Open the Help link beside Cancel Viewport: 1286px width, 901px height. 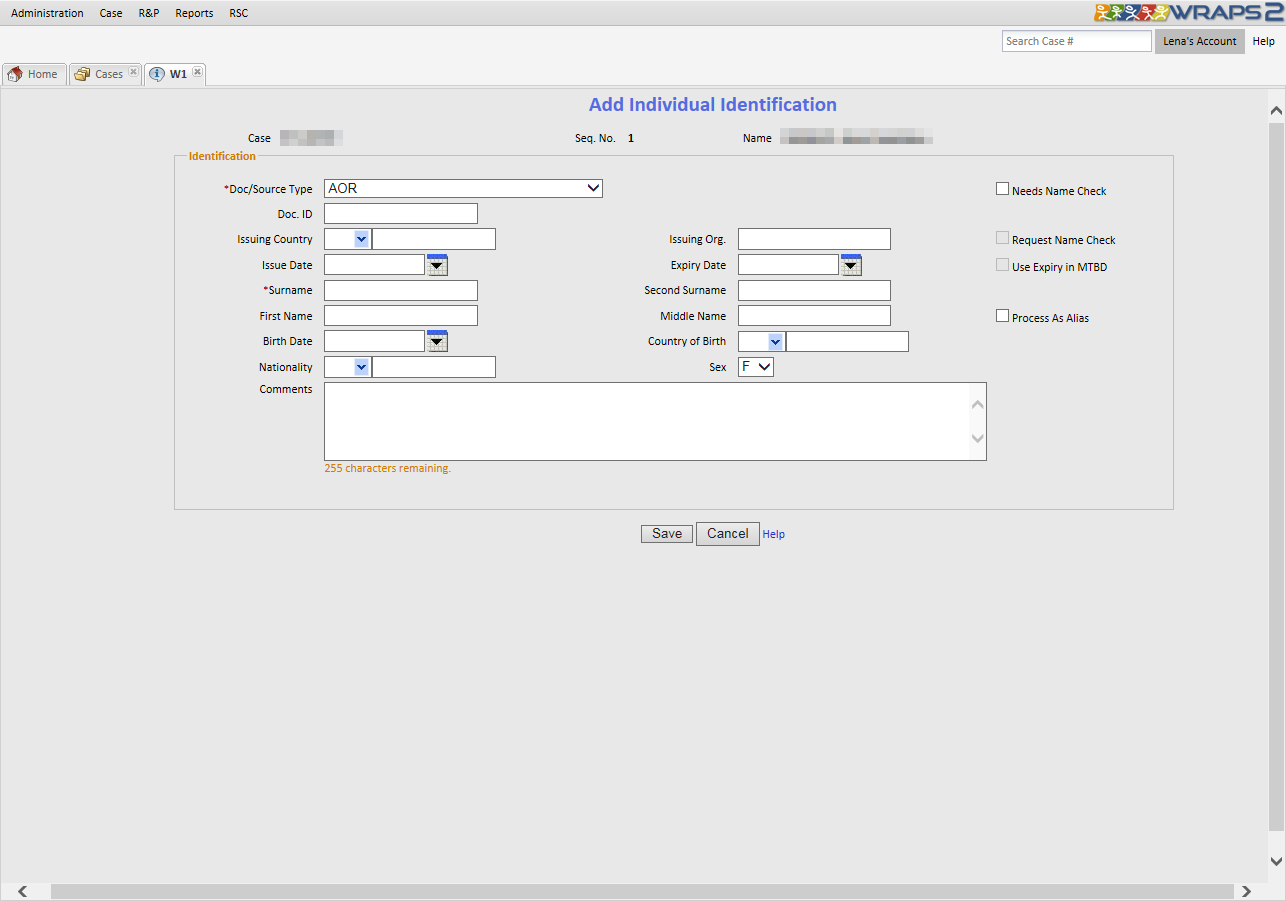(774, 534)
